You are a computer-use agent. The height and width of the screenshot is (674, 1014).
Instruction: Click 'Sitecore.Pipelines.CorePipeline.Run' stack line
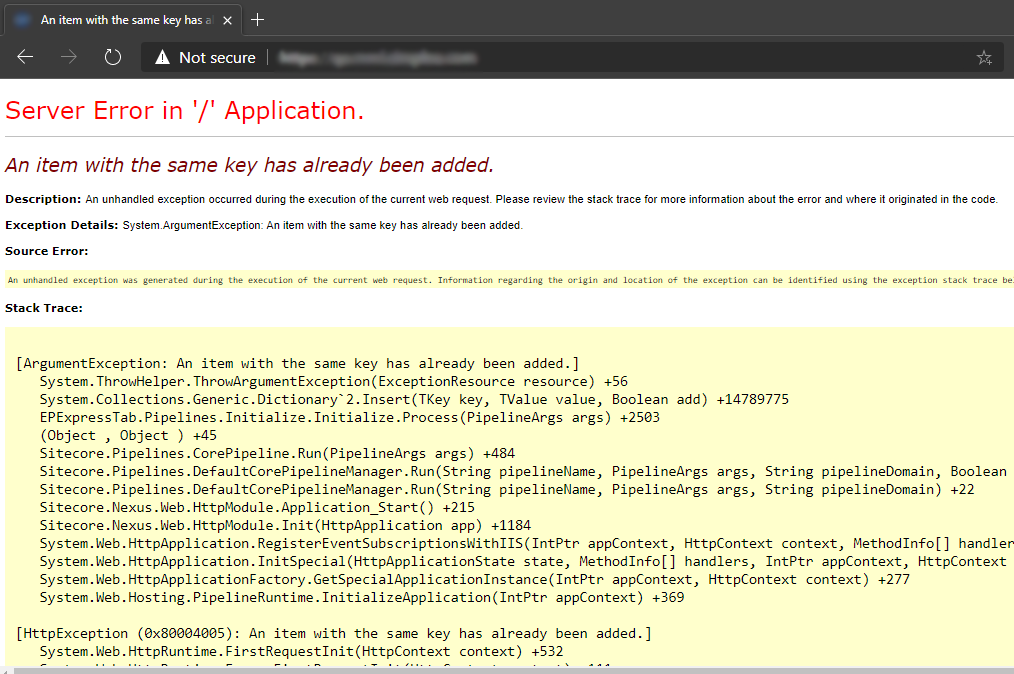277,453
